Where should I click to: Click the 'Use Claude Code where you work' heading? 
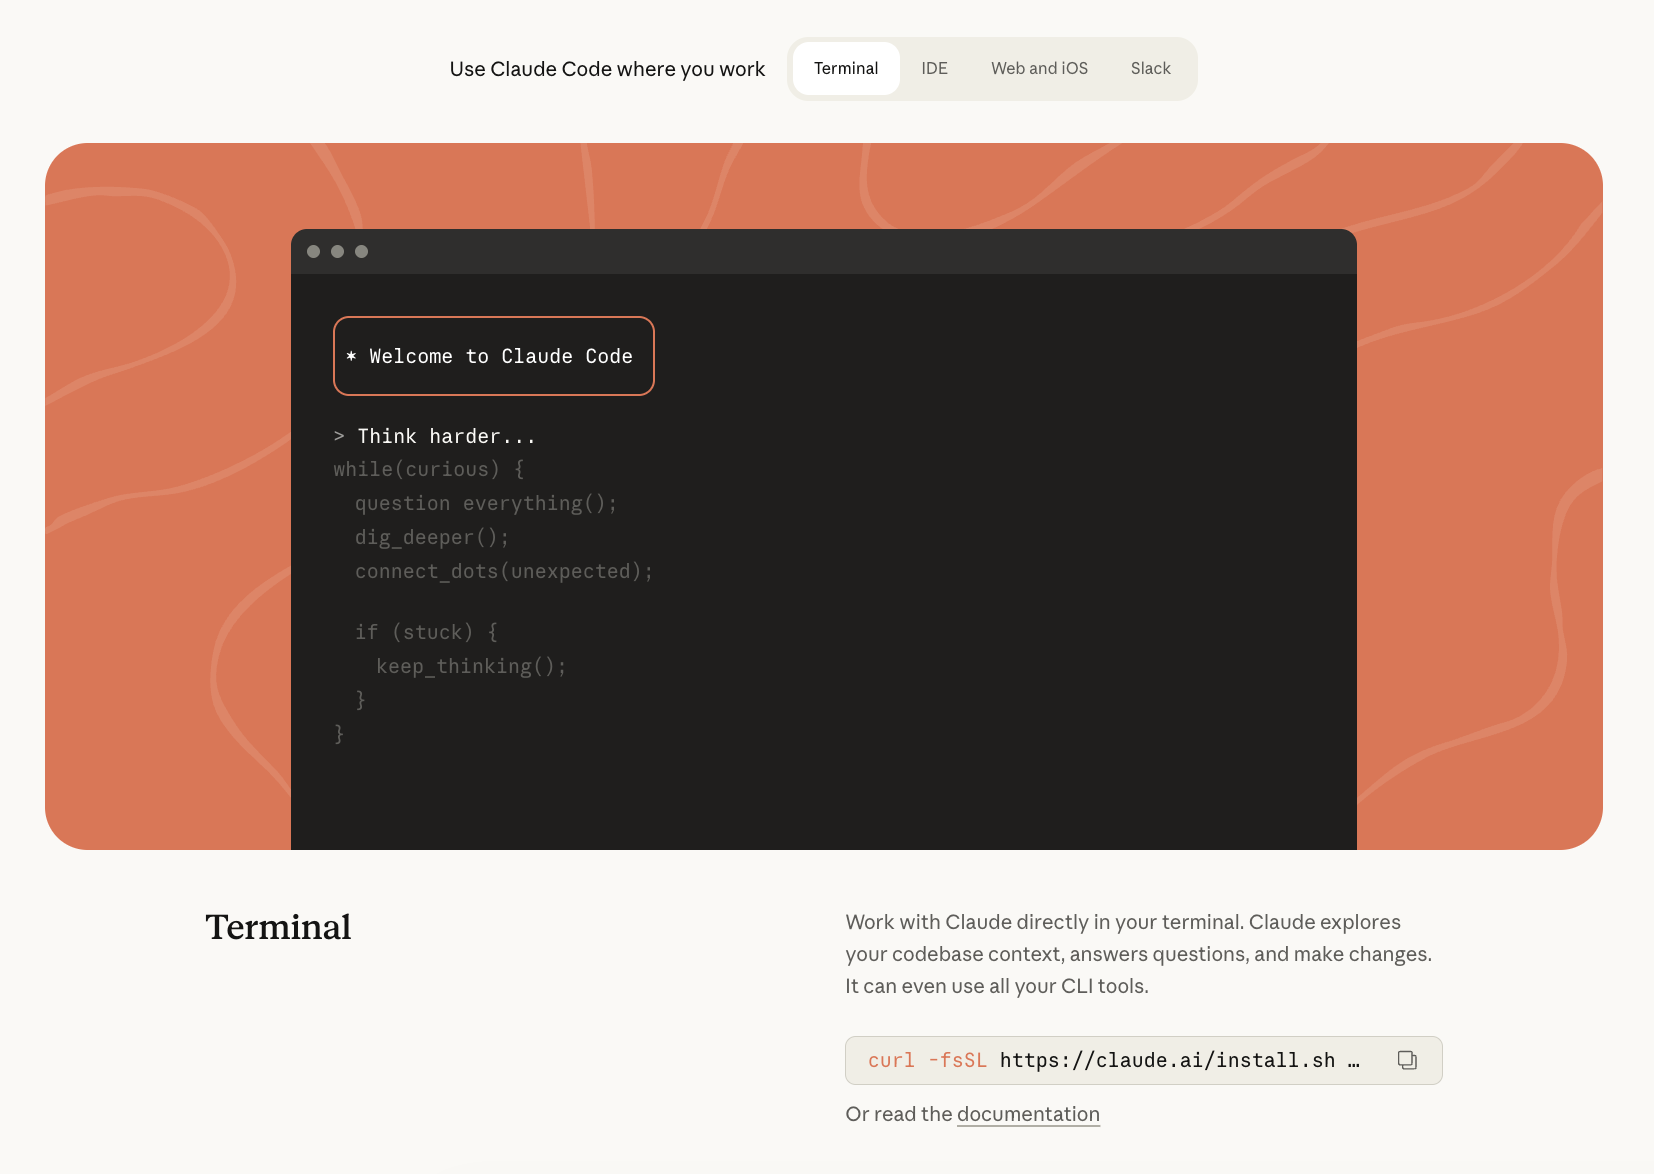point(607,69)
